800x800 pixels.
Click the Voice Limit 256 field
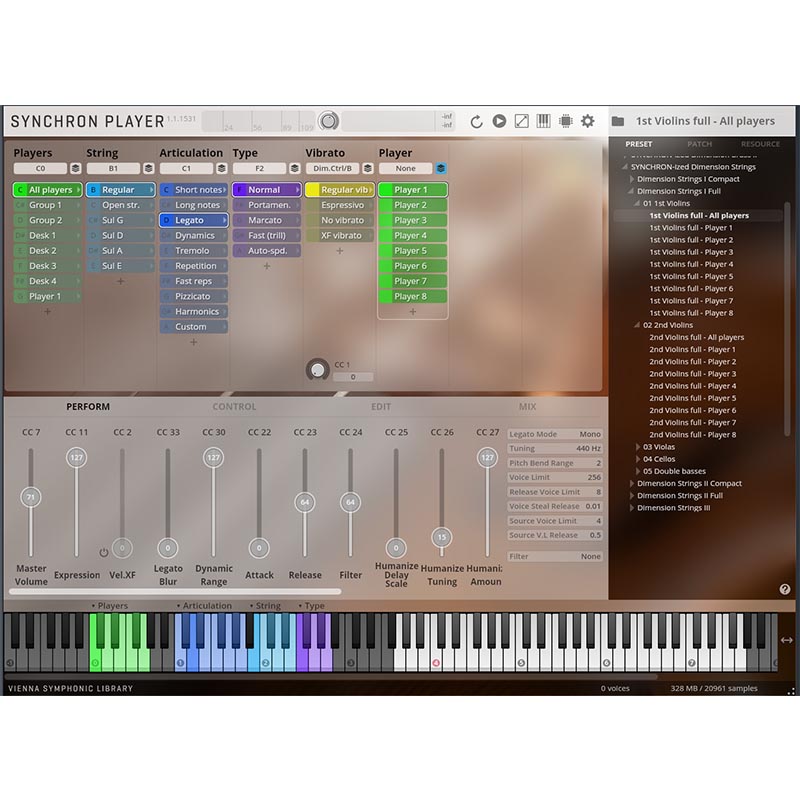555,478
